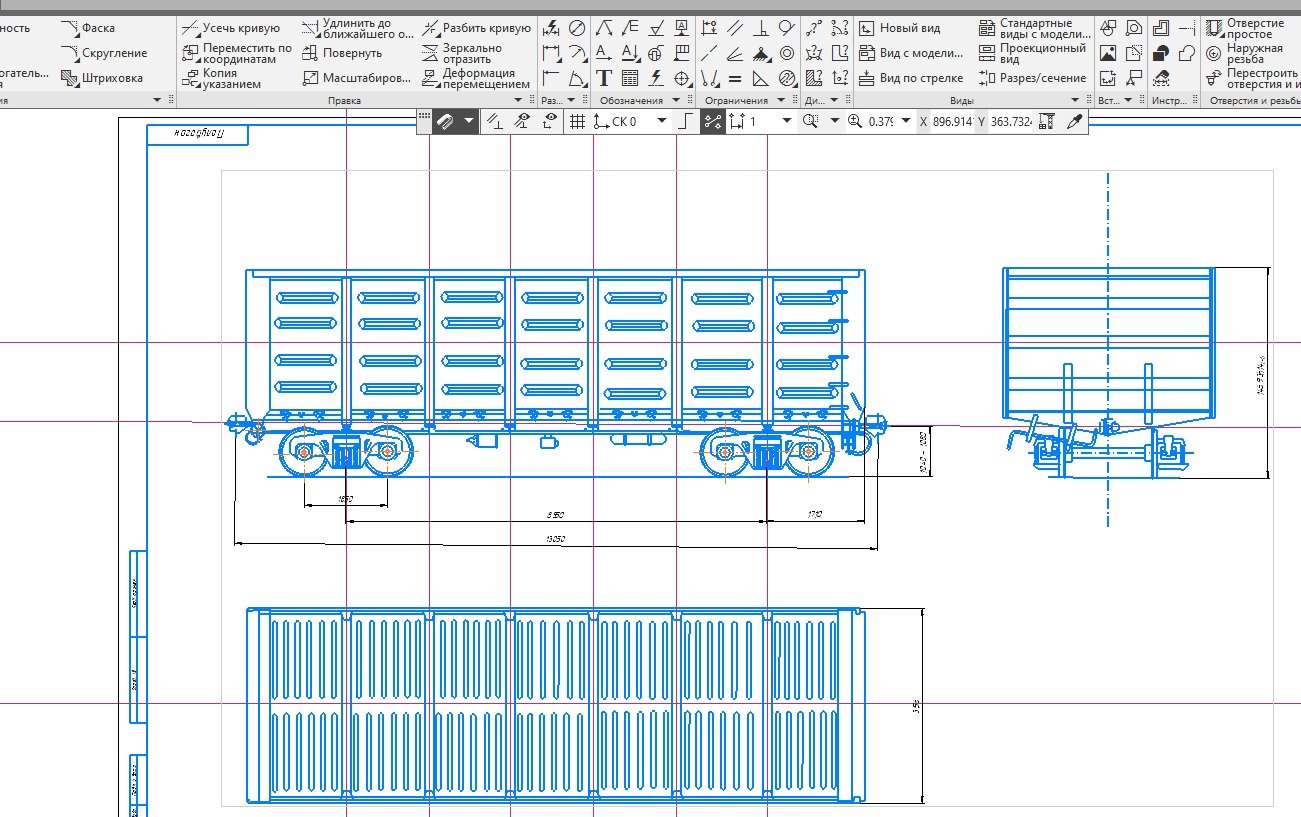Screen dimensions: 1301x817
Task: Open the zoom scale 0.379 dropdown
Action: tap(906, 121)
